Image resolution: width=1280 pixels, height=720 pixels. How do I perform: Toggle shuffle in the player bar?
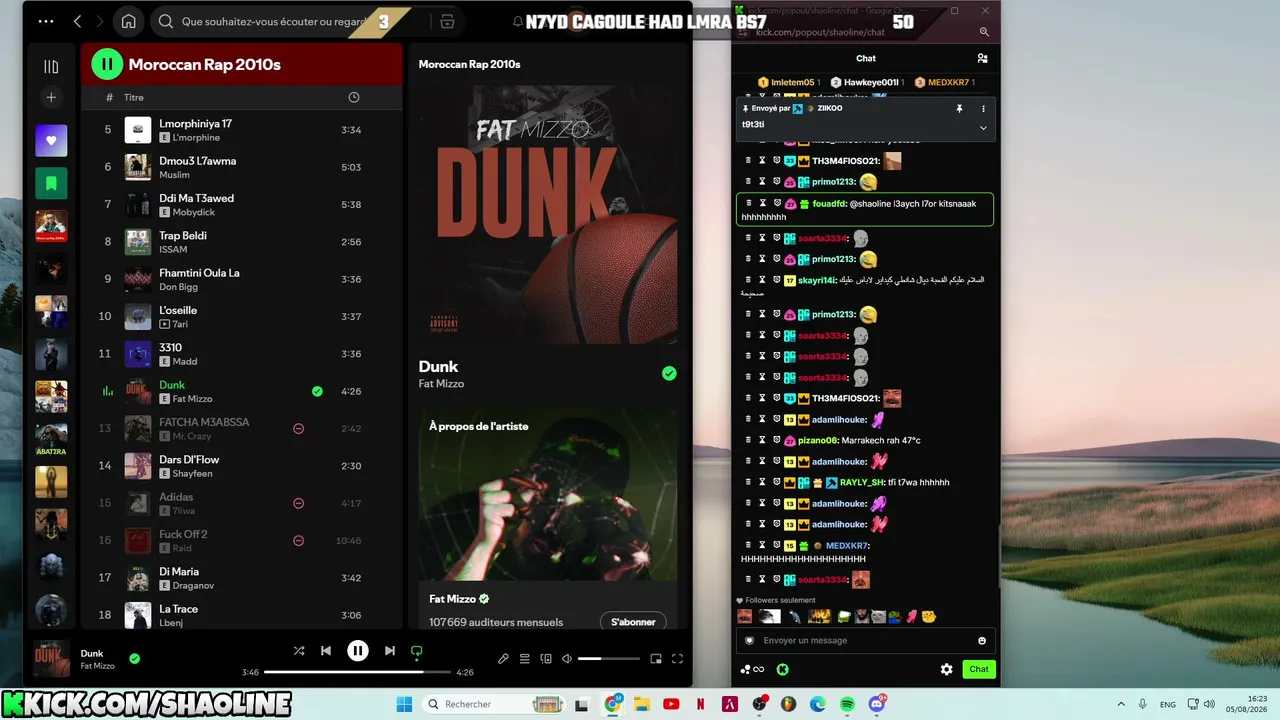pos(298,650)
